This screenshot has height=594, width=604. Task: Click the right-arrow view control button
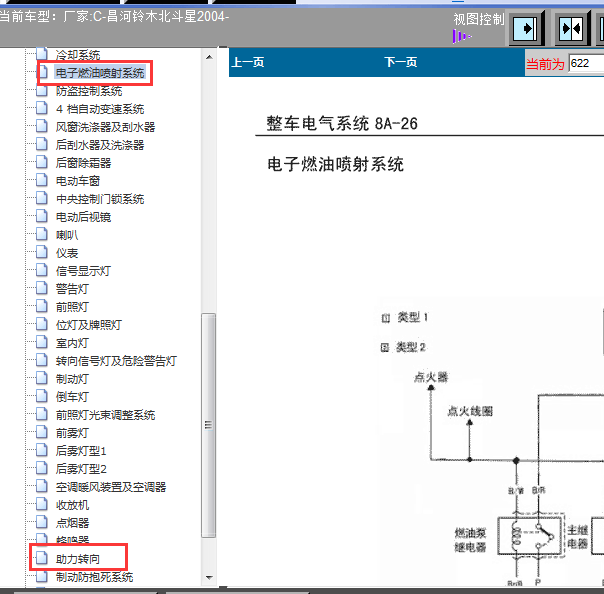coord(526,29)
